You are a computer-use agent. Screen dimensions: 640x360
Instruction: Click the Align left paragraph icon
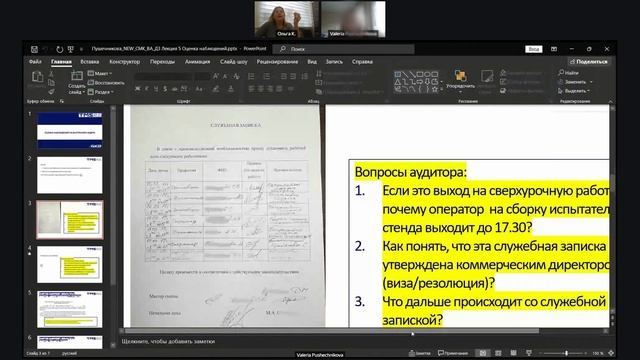click(x=251, y=89)
